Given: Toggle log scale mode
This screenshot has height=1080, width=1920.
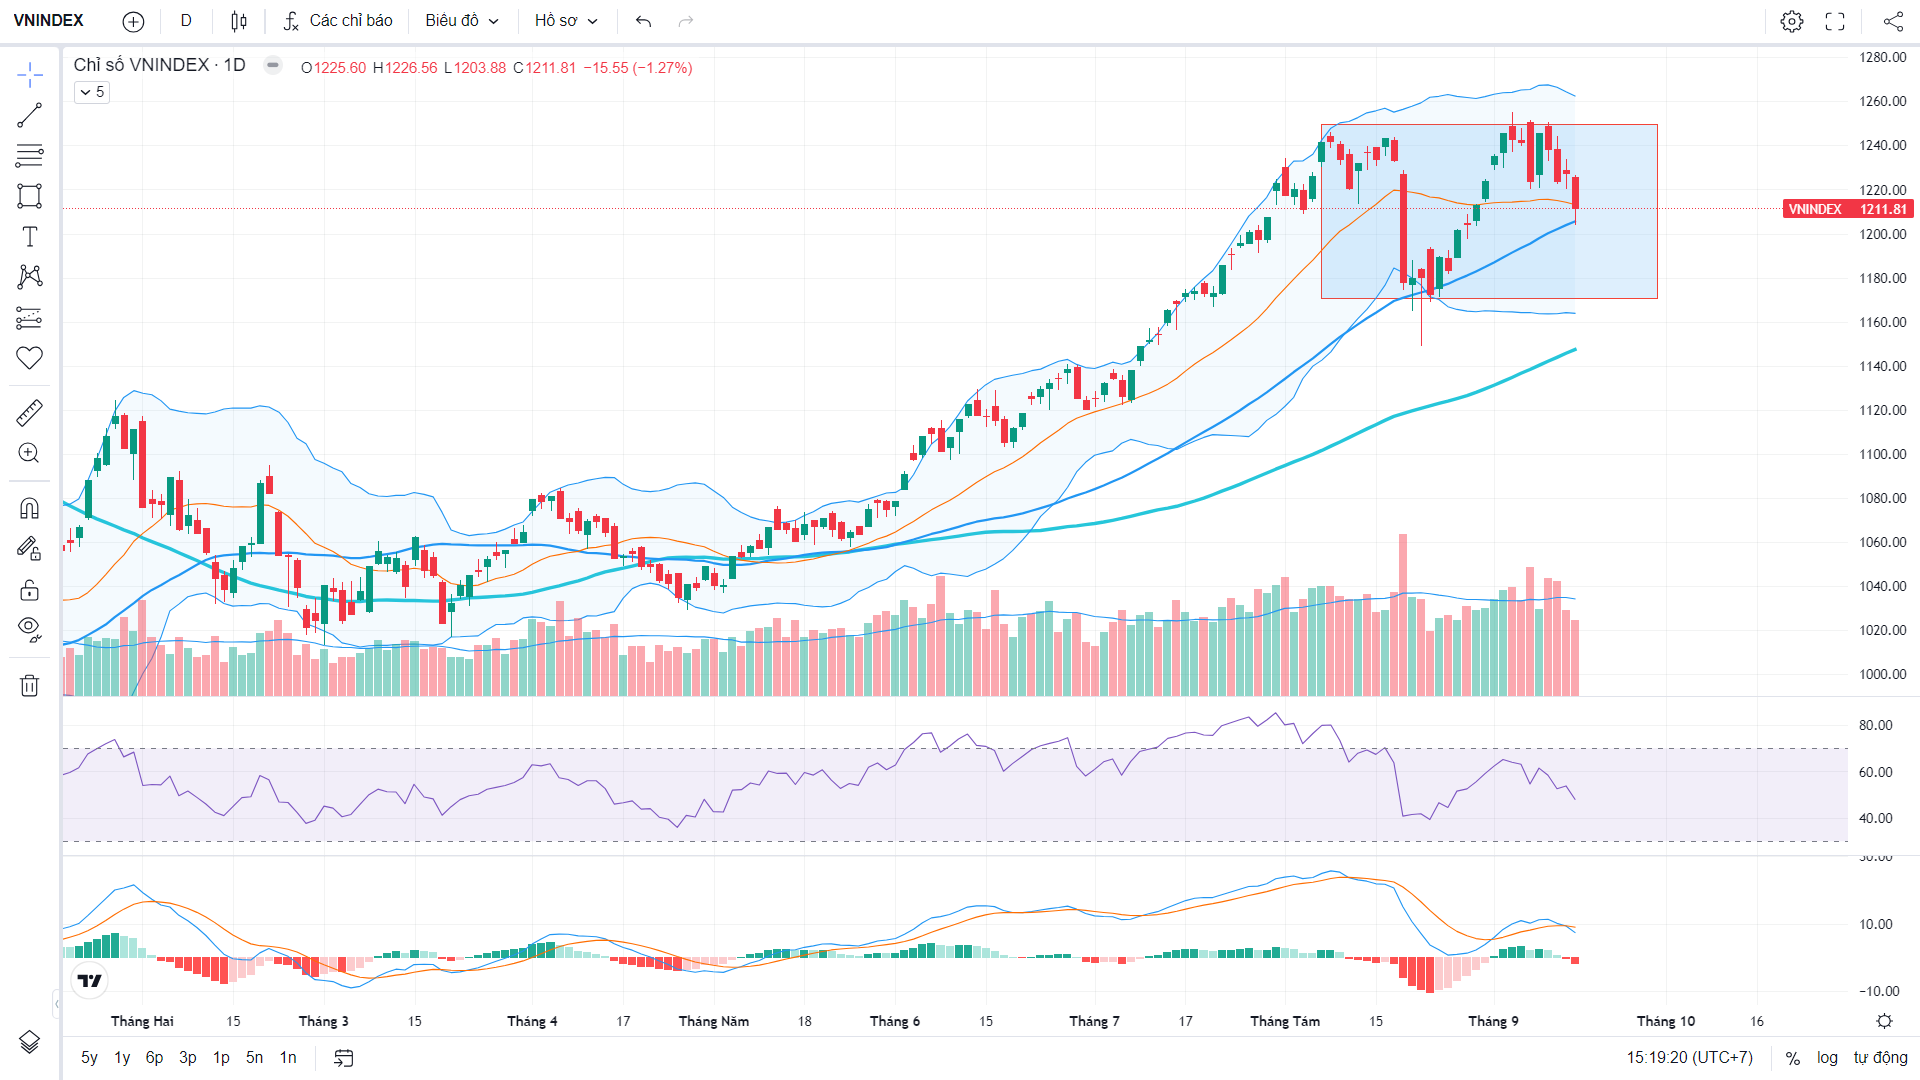Looking at the screenshot, I should click(1827, 1058).
